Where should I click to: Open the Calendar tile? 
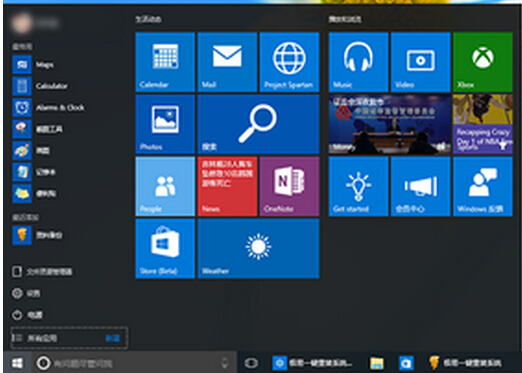coord(165,62)
